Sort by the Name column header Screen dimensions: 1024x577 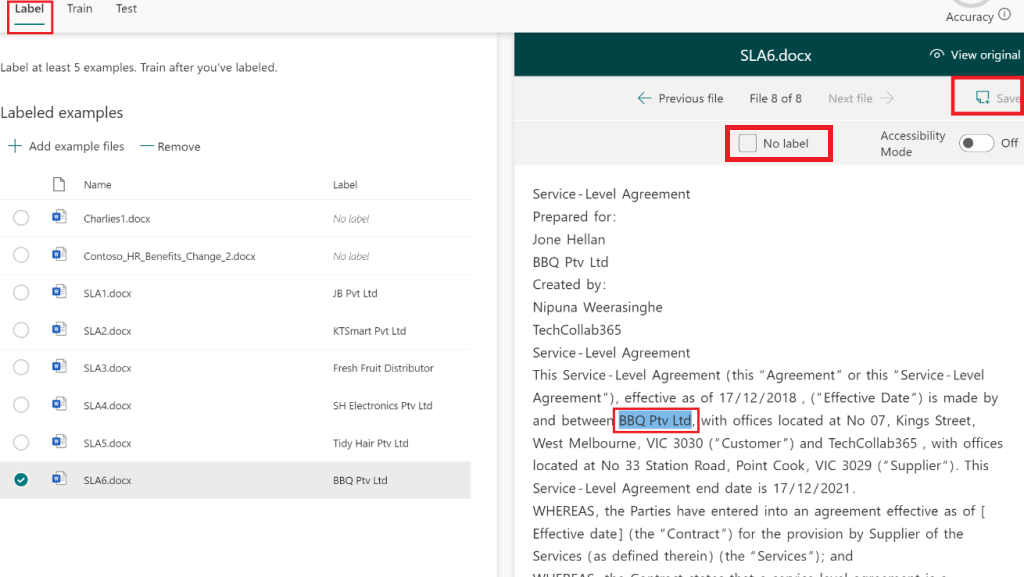[98, 185]
